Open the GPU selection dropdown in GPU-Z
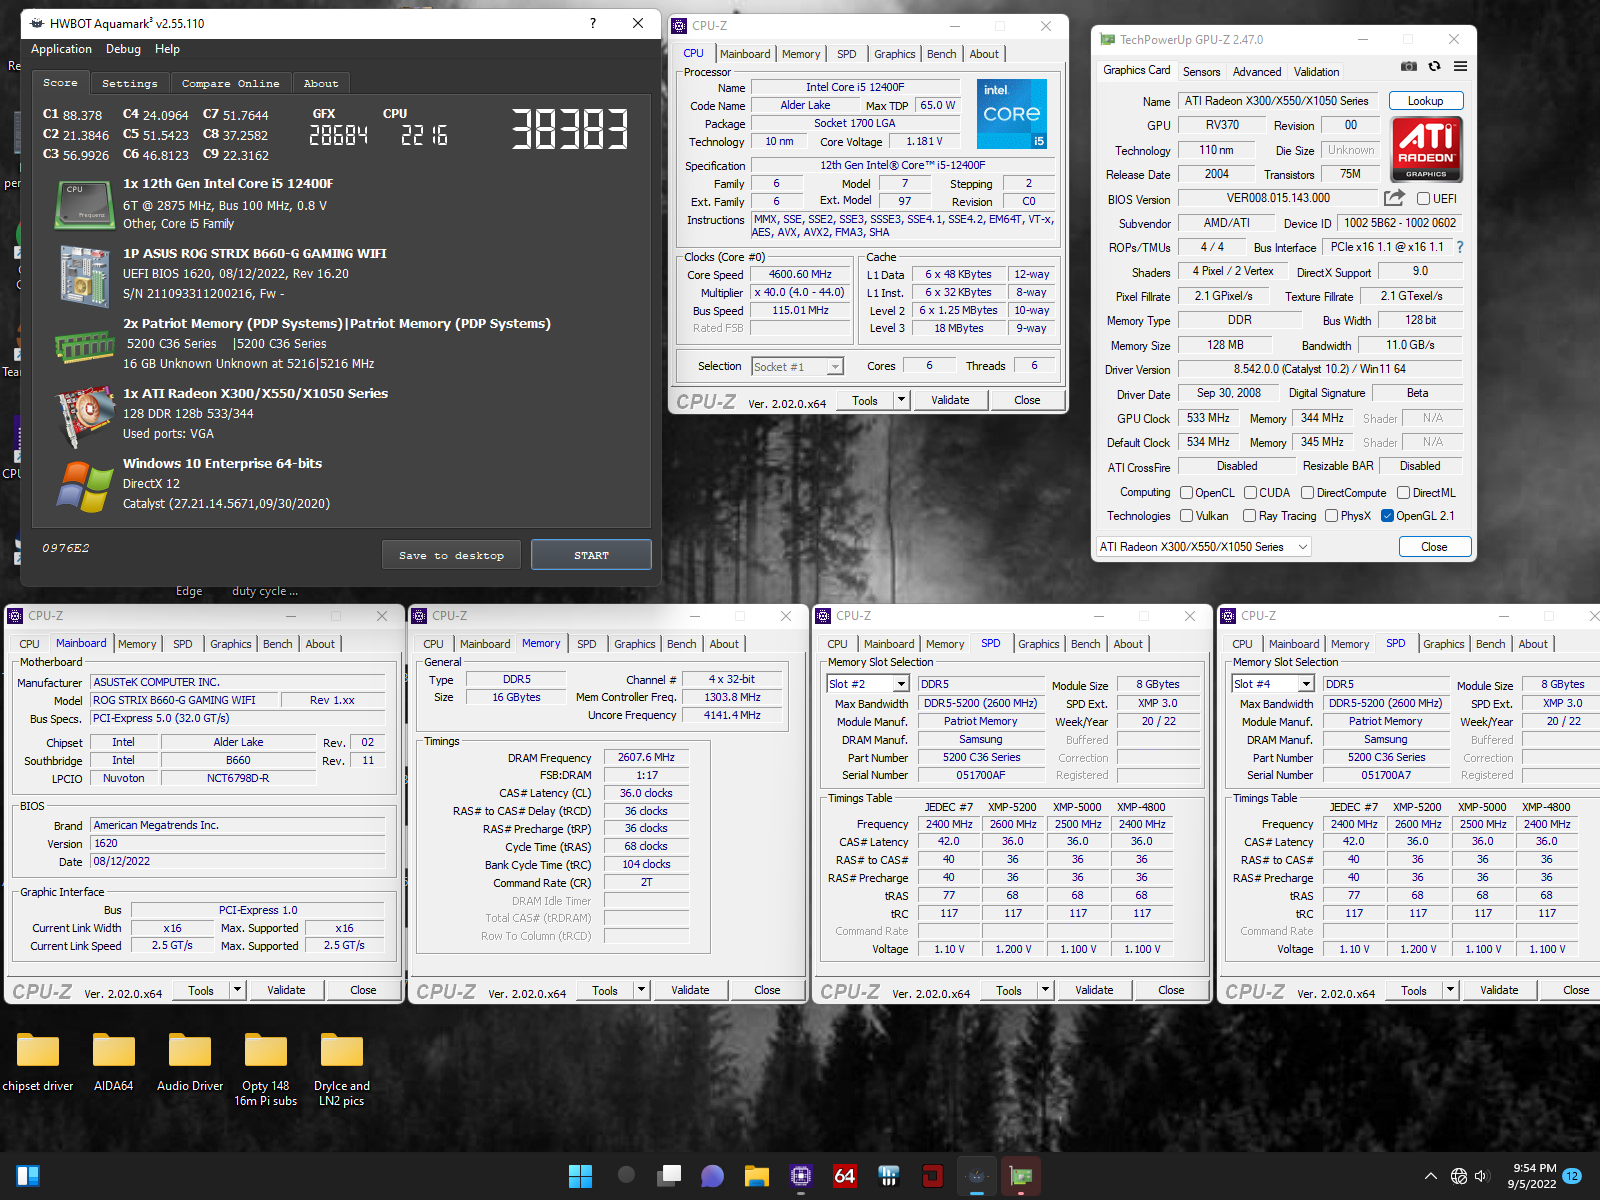The image size is (1600, 1200). tap(1204, 547)
